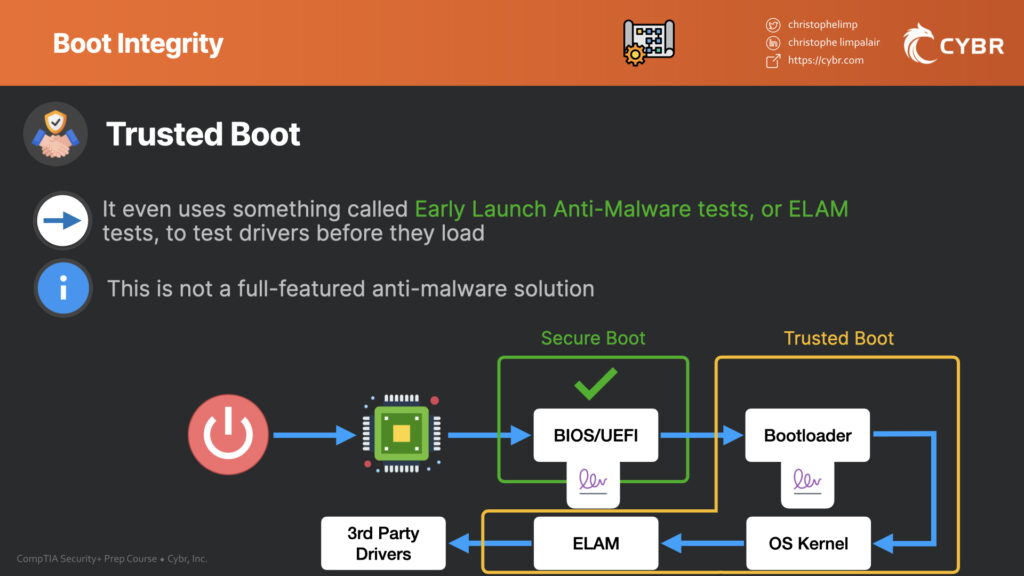Click the CompTIA Security+ Prep Course footer

pos(112,558)
